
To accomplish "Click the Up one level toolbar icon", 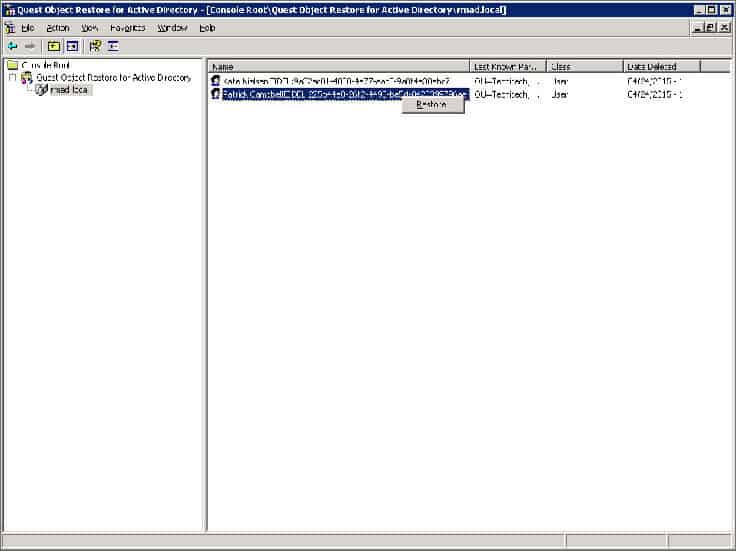I will pos(54,46).
